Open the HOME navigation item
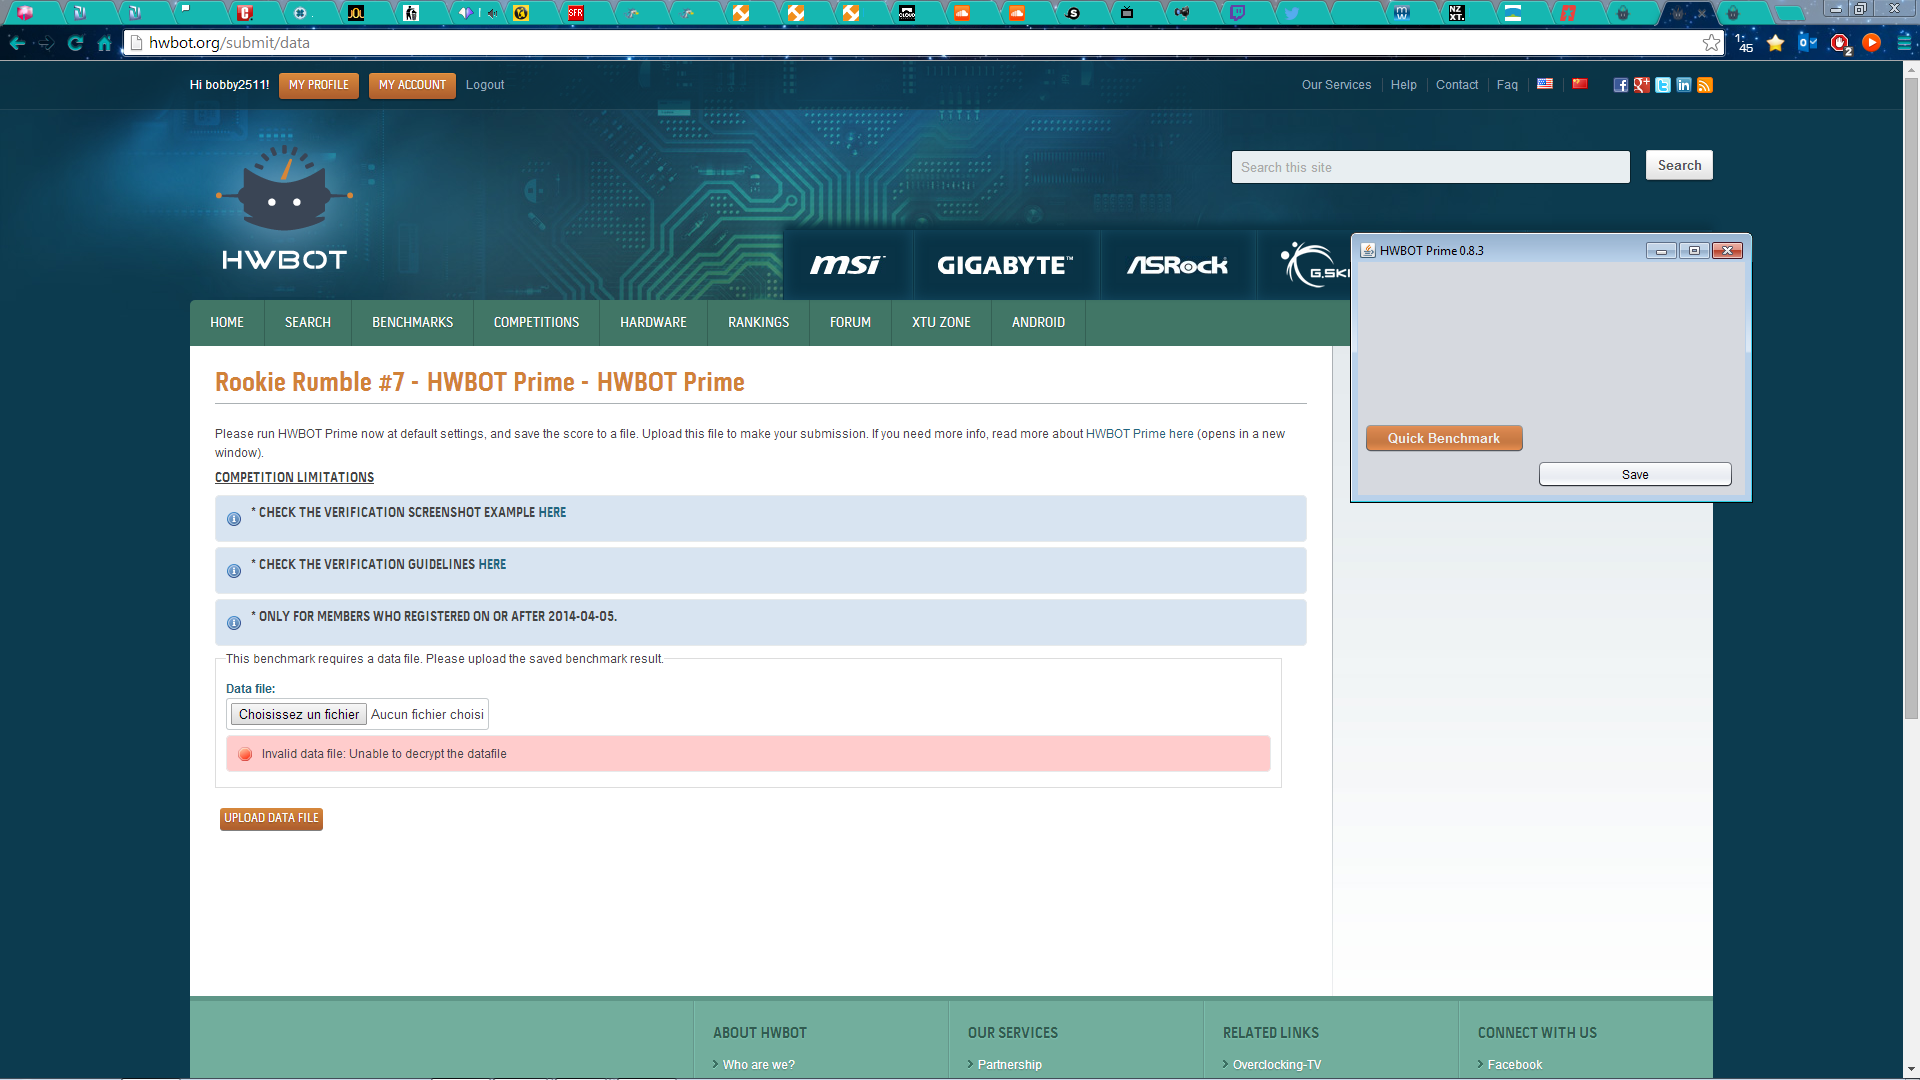Screen dimensions: 1920x1080 click(x=227, y=322)
